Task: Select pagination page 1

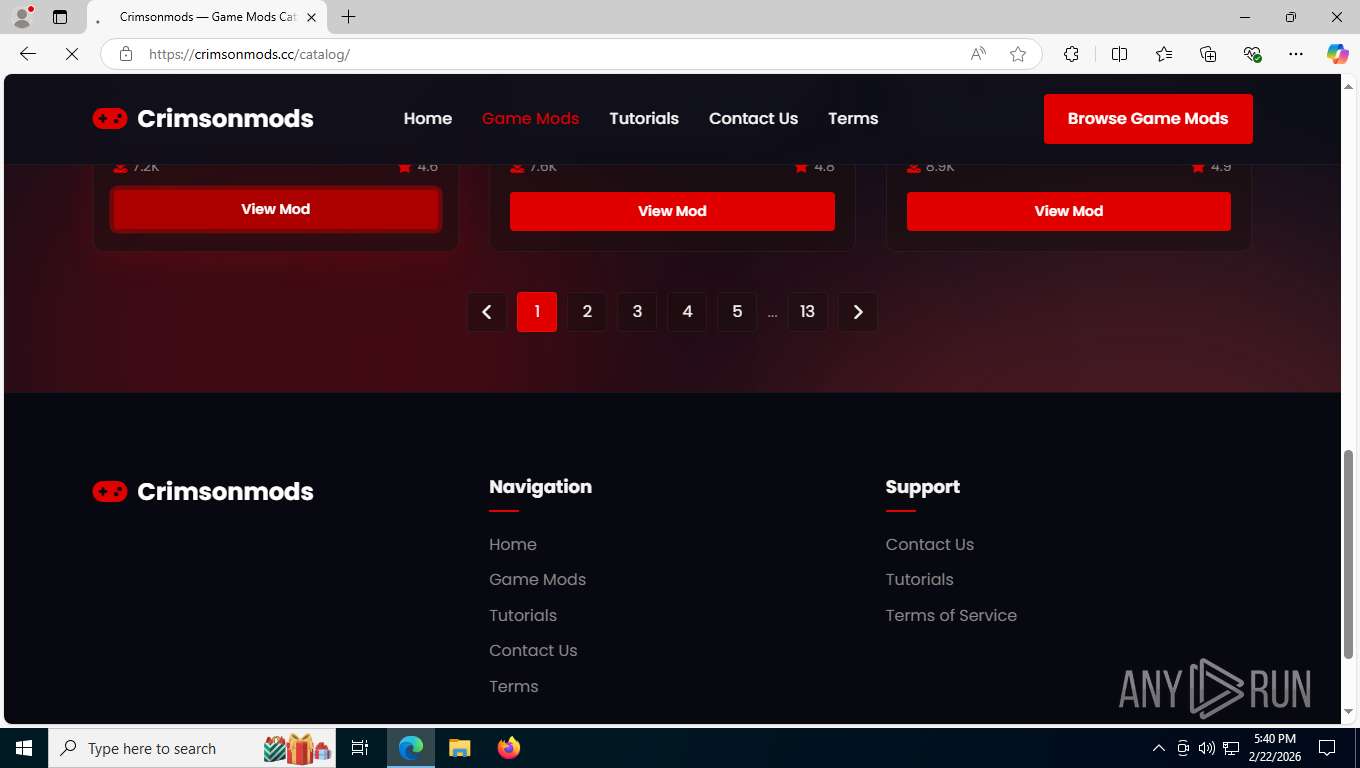Action: click(x=537, y=312)
